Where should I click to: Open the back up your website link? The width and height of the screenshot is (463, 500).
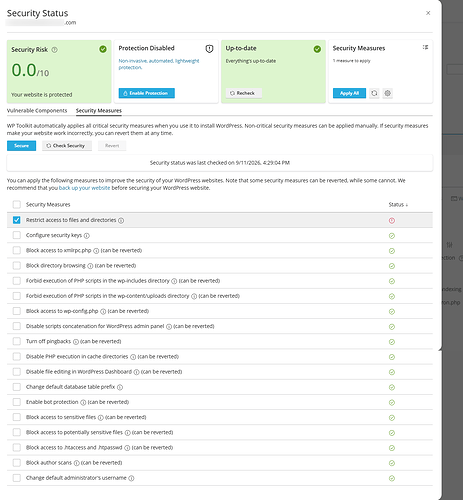pos(84,188)
